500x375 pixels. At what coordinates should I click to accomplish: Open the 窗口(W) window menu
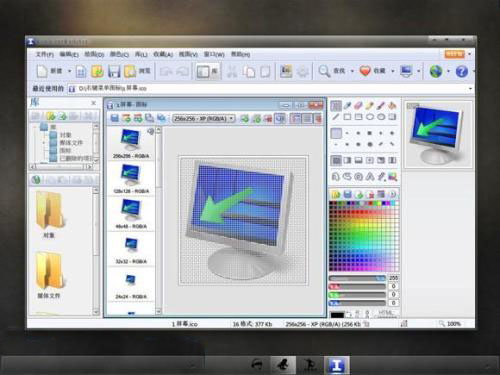click(x=214, y=54)
